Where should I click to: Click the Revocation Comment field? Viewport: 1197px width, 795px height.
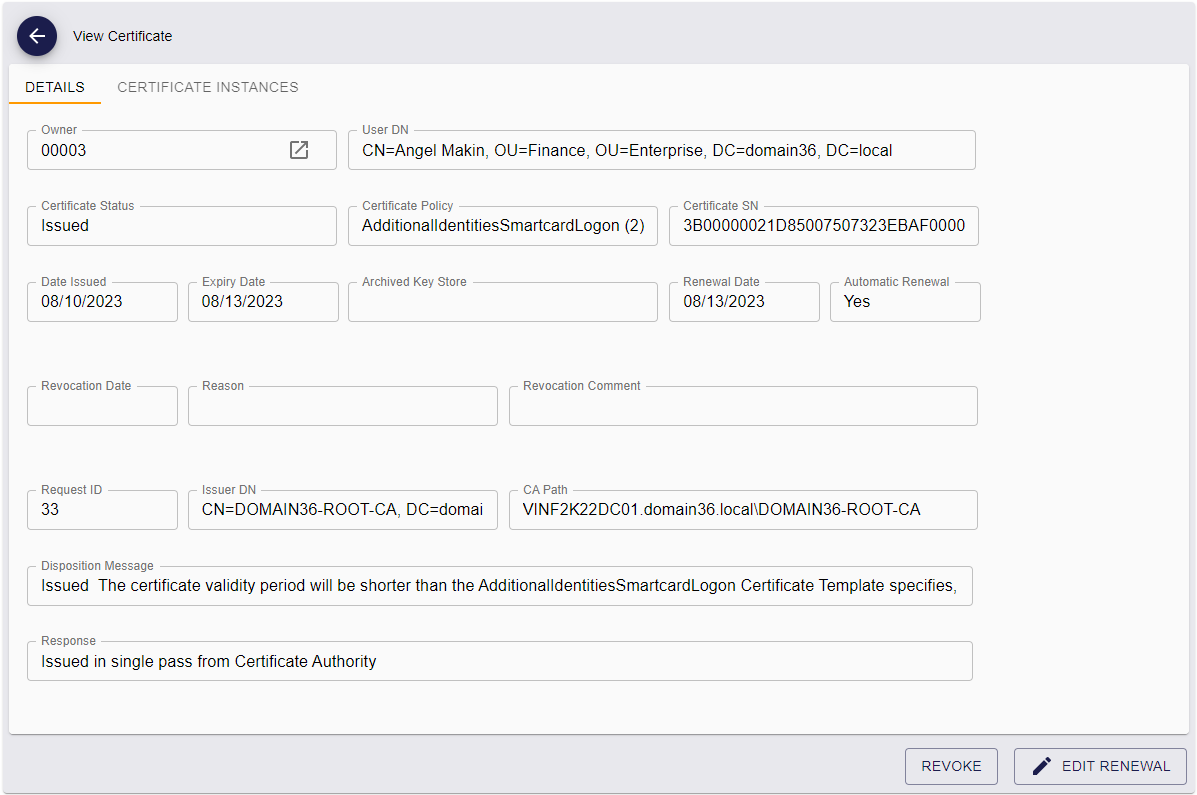pyautogui.click(x=742, y=407)
